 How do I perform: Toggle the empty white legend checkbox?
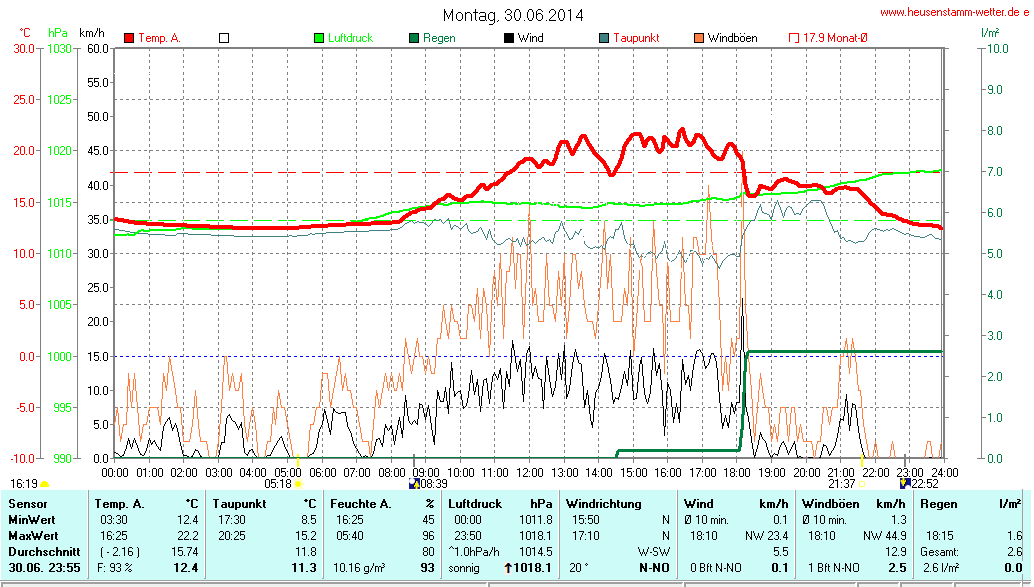point(224,38)
